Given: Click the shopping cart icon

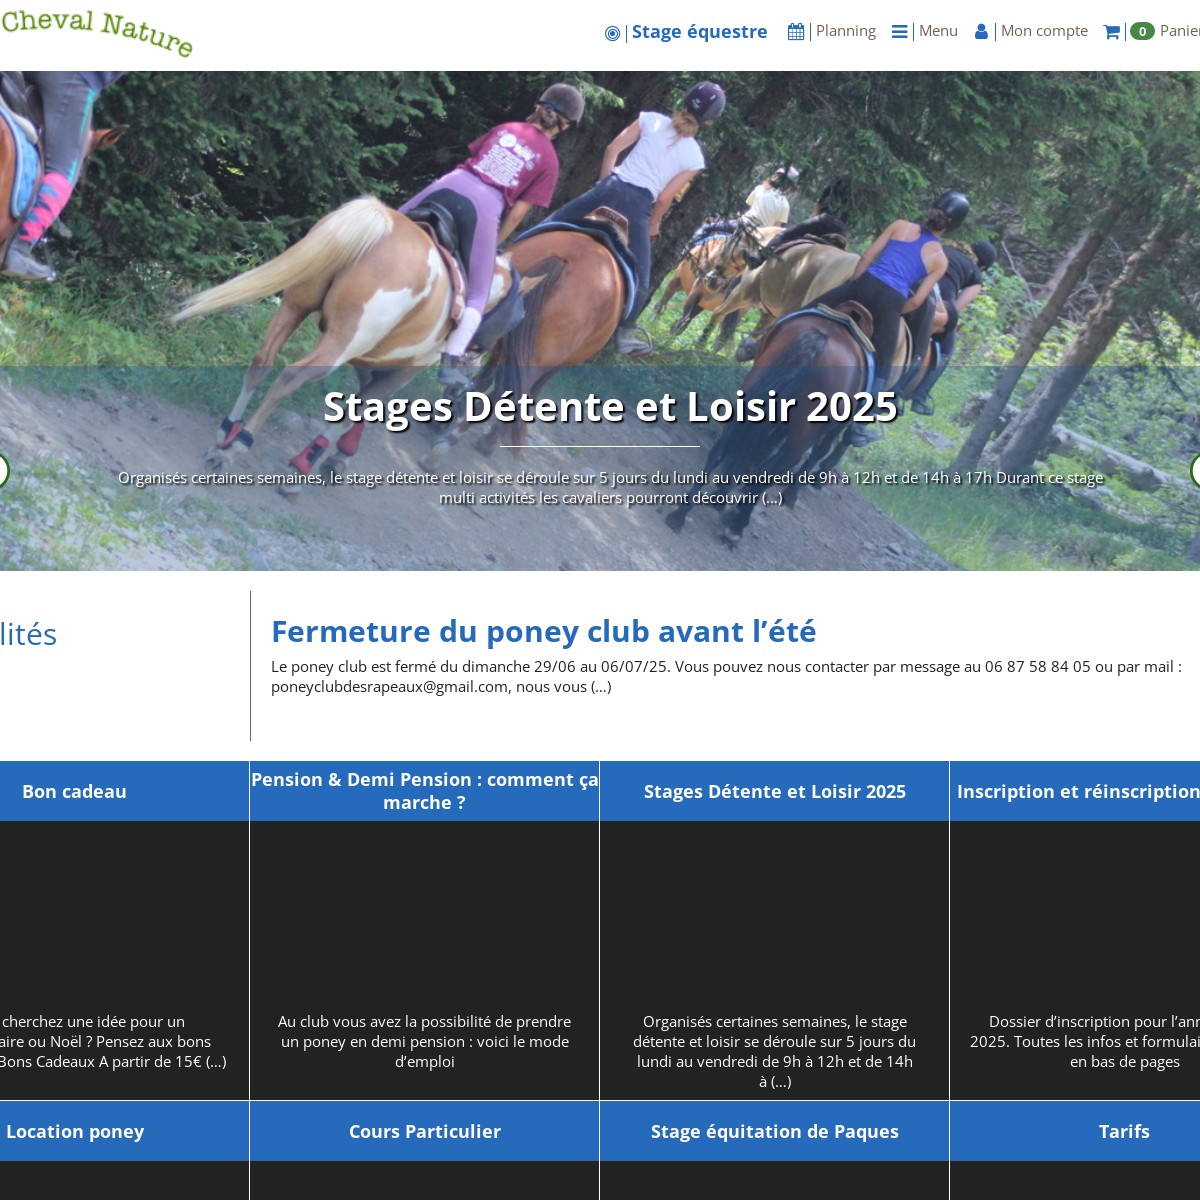Looking at the screenshot, I should coord(1111,31).
